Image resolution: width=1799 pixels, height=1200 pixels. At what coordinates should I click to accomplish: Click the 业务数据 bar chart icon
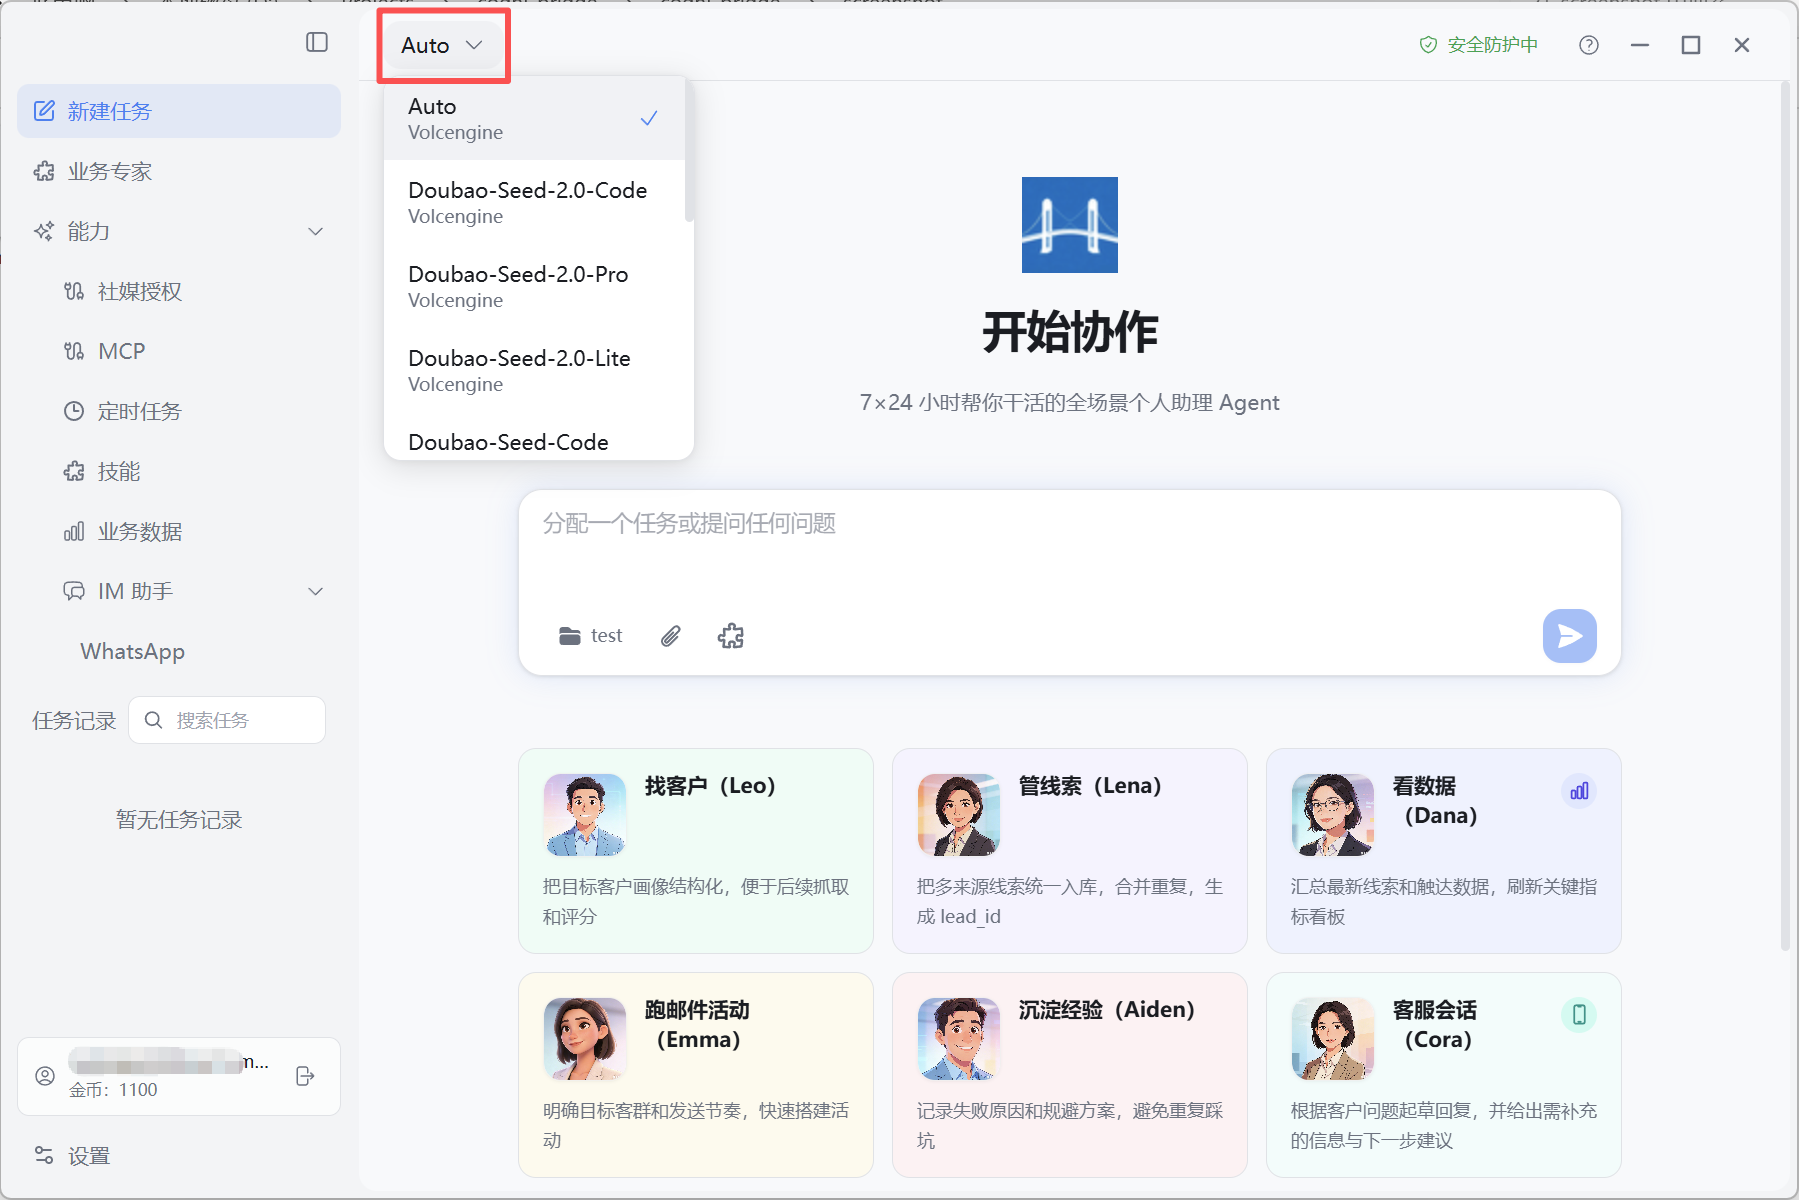point(74,531)
